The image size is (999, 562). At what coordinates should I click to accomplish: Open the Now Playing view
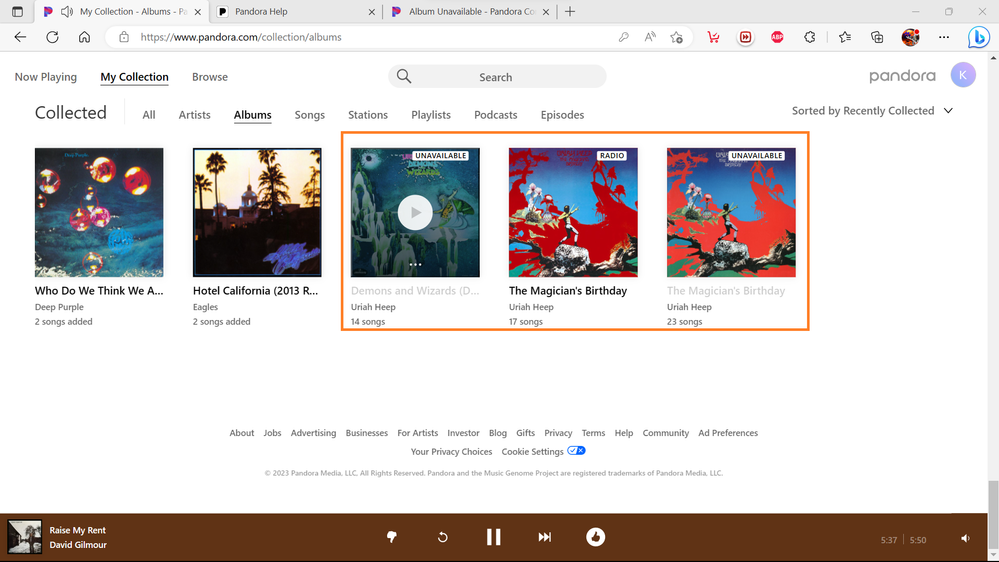click(x=46, y=77)
